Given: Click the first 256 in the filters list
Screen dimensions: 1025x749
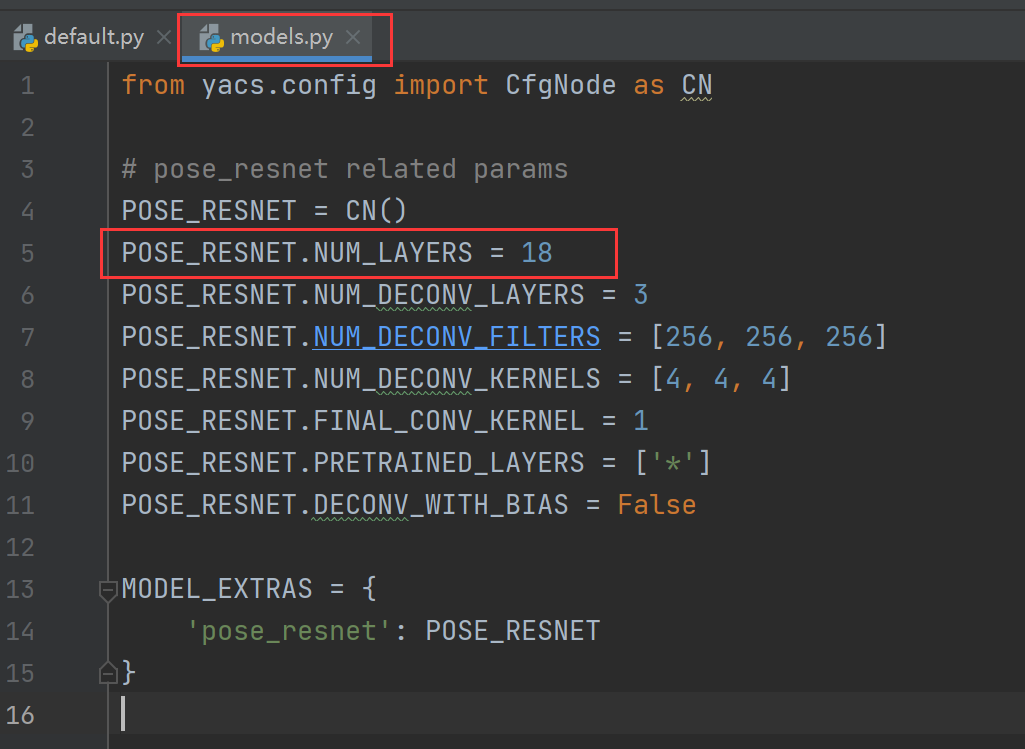Looking at the screenshot, I should (x=689, y=337).
